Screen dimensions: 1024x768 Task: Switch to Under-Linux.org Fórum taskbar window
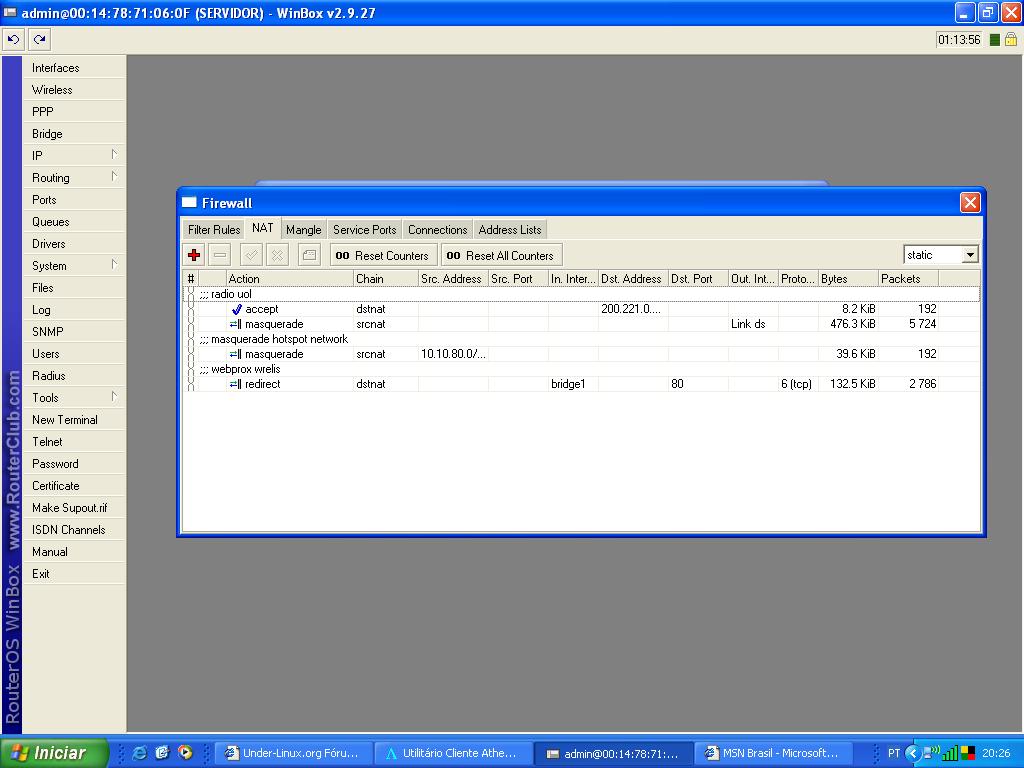pos(294,753)
